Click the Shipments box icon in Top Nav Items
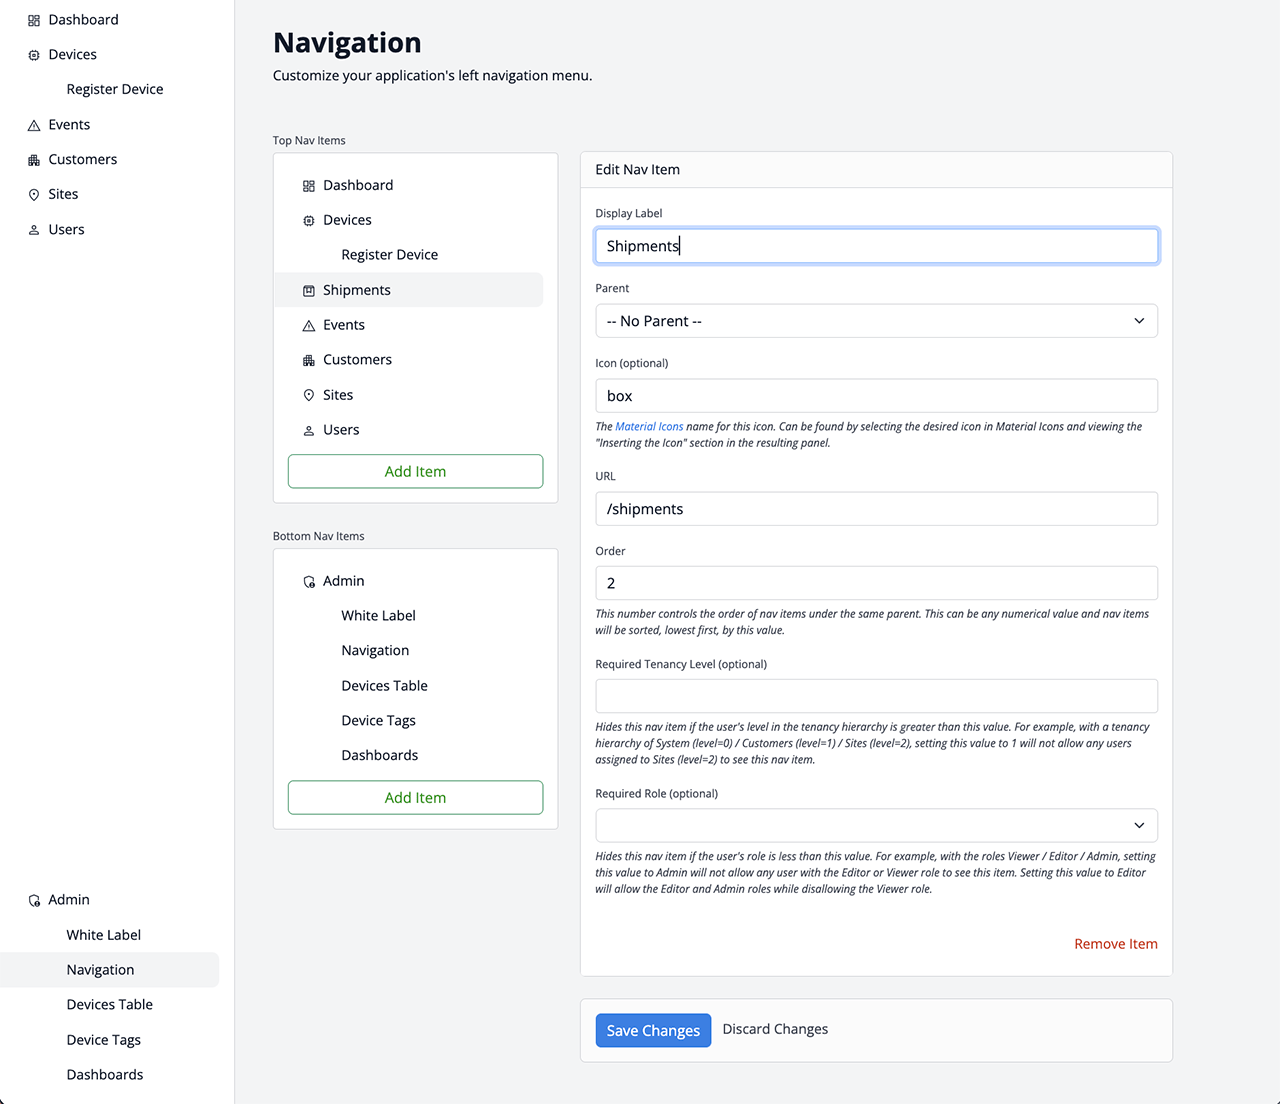This screenshot has height=1104, width=1280. point(309,290)
